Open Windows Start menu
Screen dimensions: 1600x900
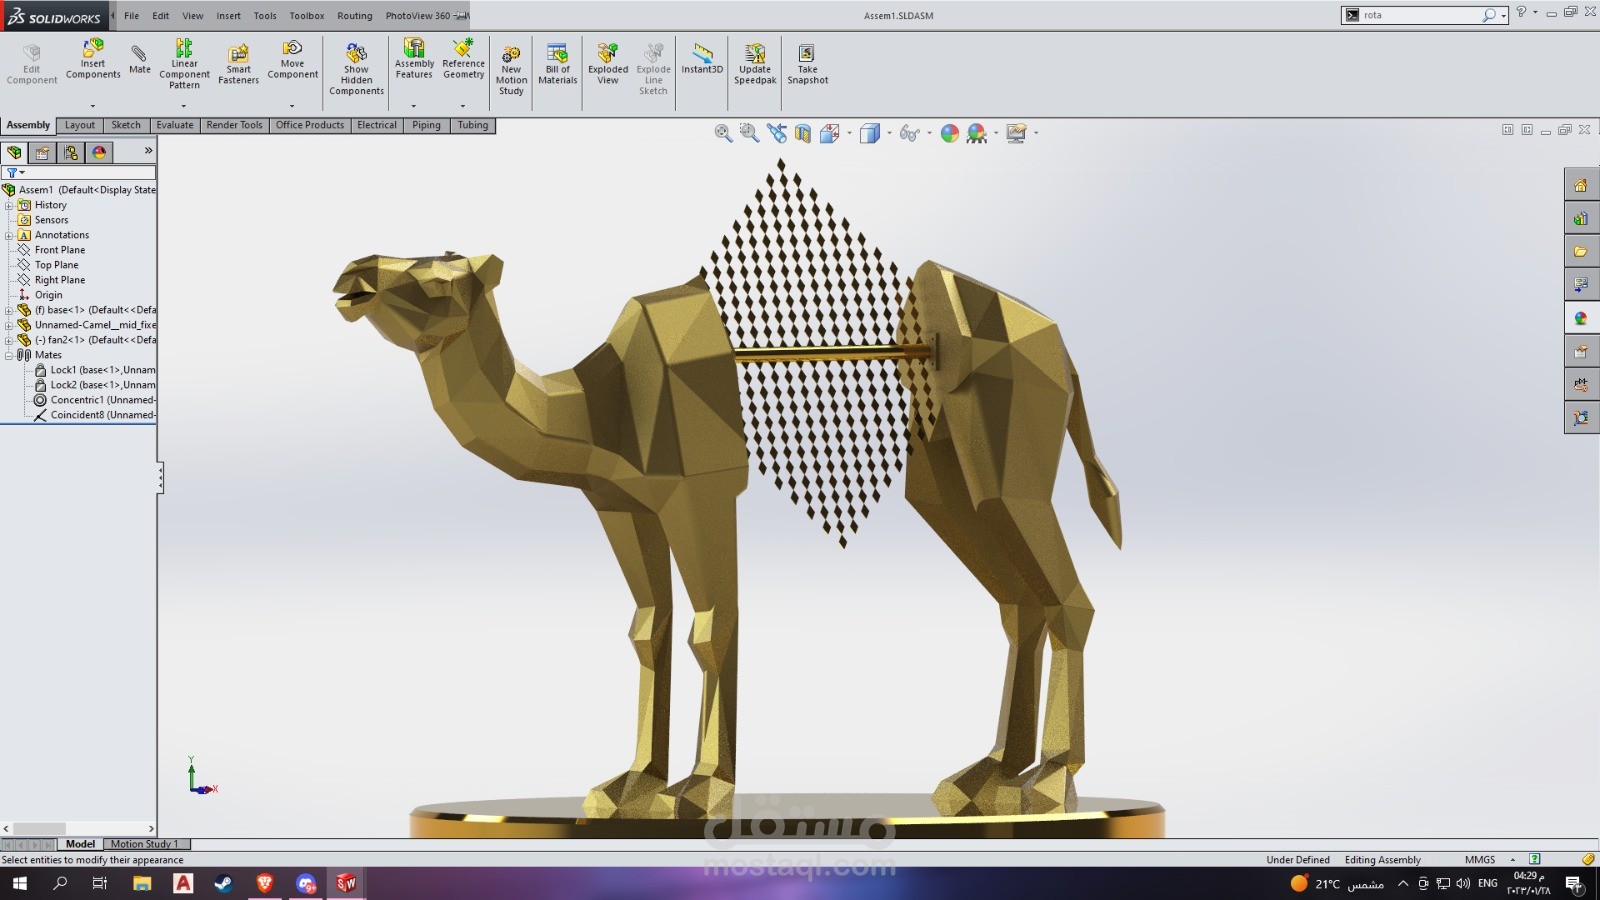[x=19, y=883]
